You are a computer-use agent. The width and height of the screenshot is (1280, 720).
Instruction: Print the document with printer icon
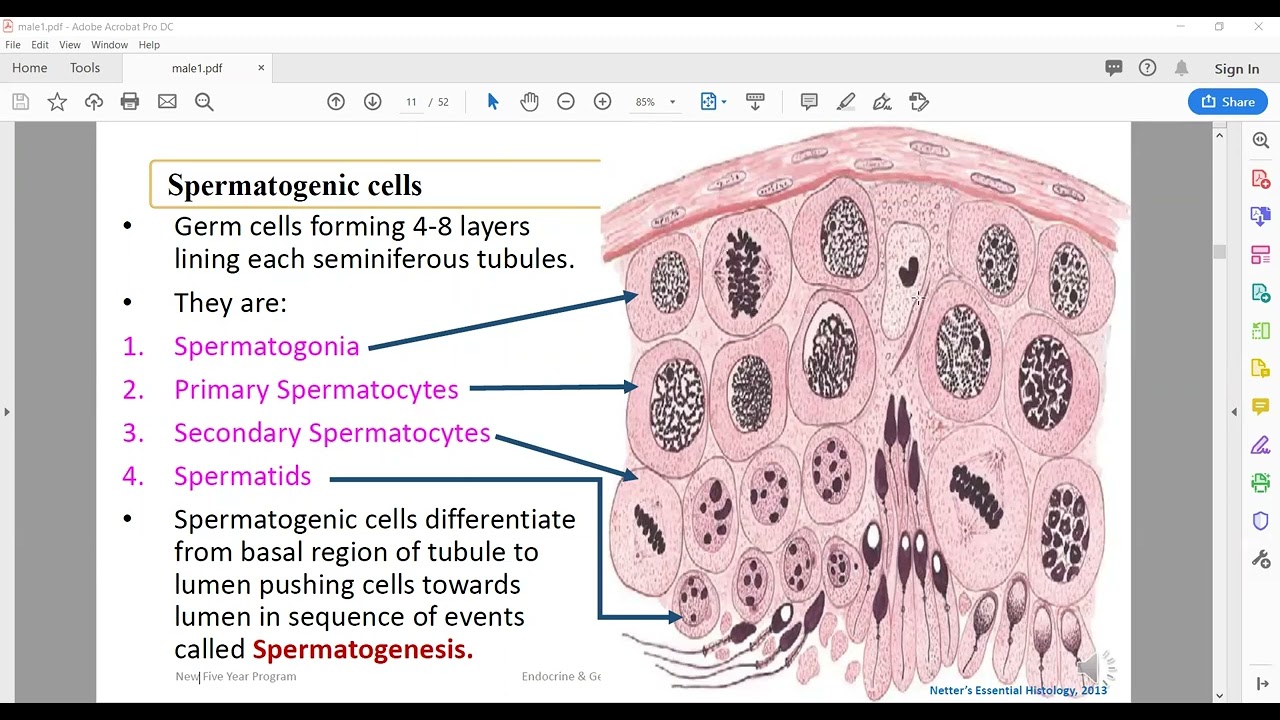130,101
